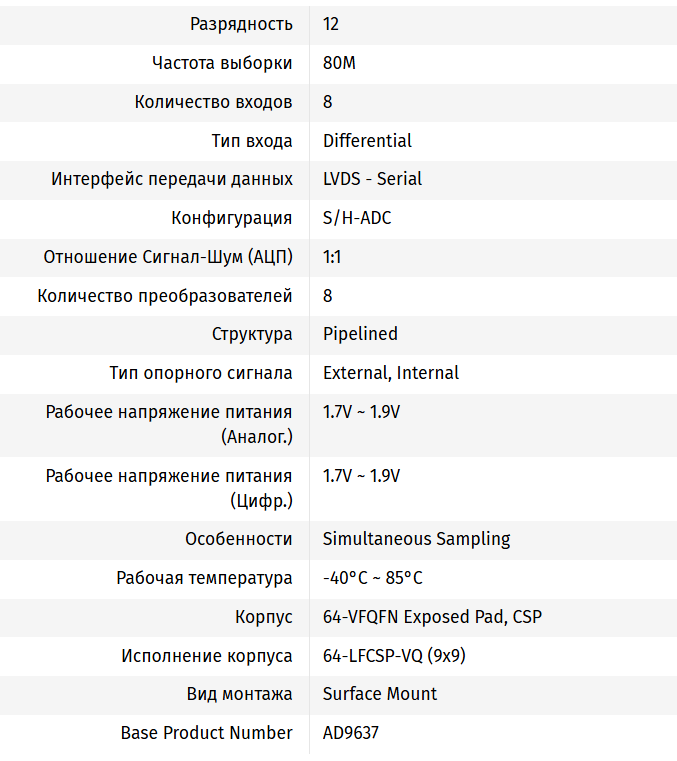Click the "AD9637" base product number

pyautogui.click(x=351, y=733)
